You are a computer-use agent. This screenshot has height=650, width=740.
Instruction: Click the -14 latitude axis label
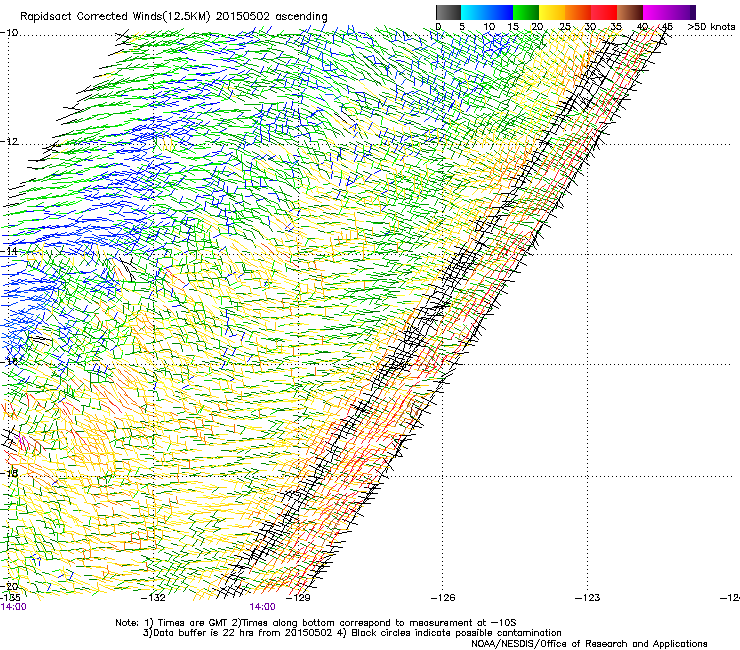pyautogui.click(x=9, y=251)
